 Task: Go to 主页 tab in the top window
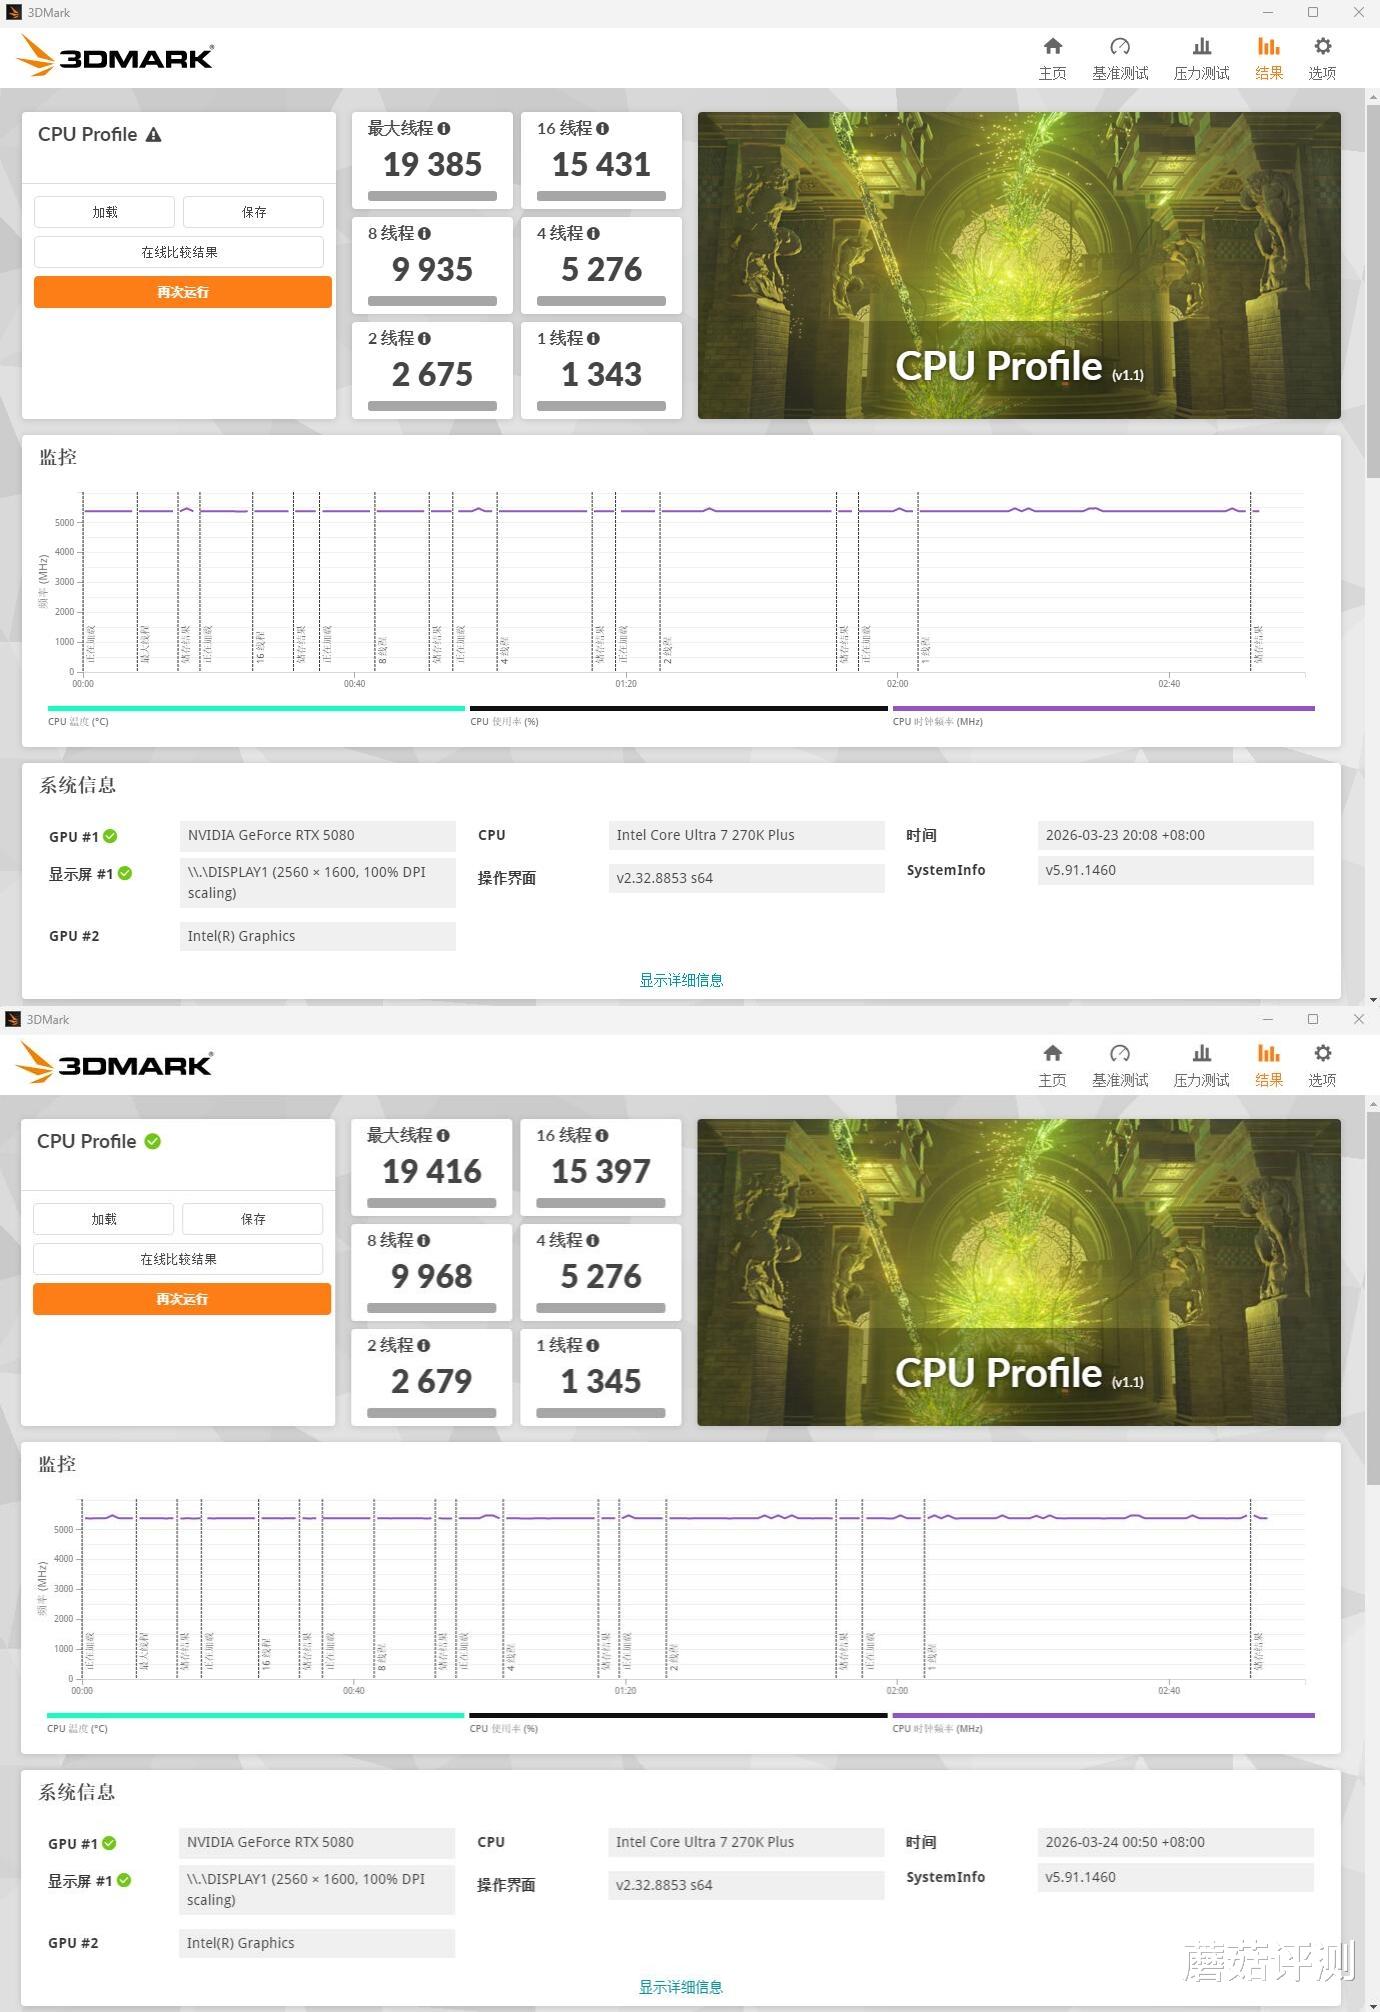click(1052, 59)
